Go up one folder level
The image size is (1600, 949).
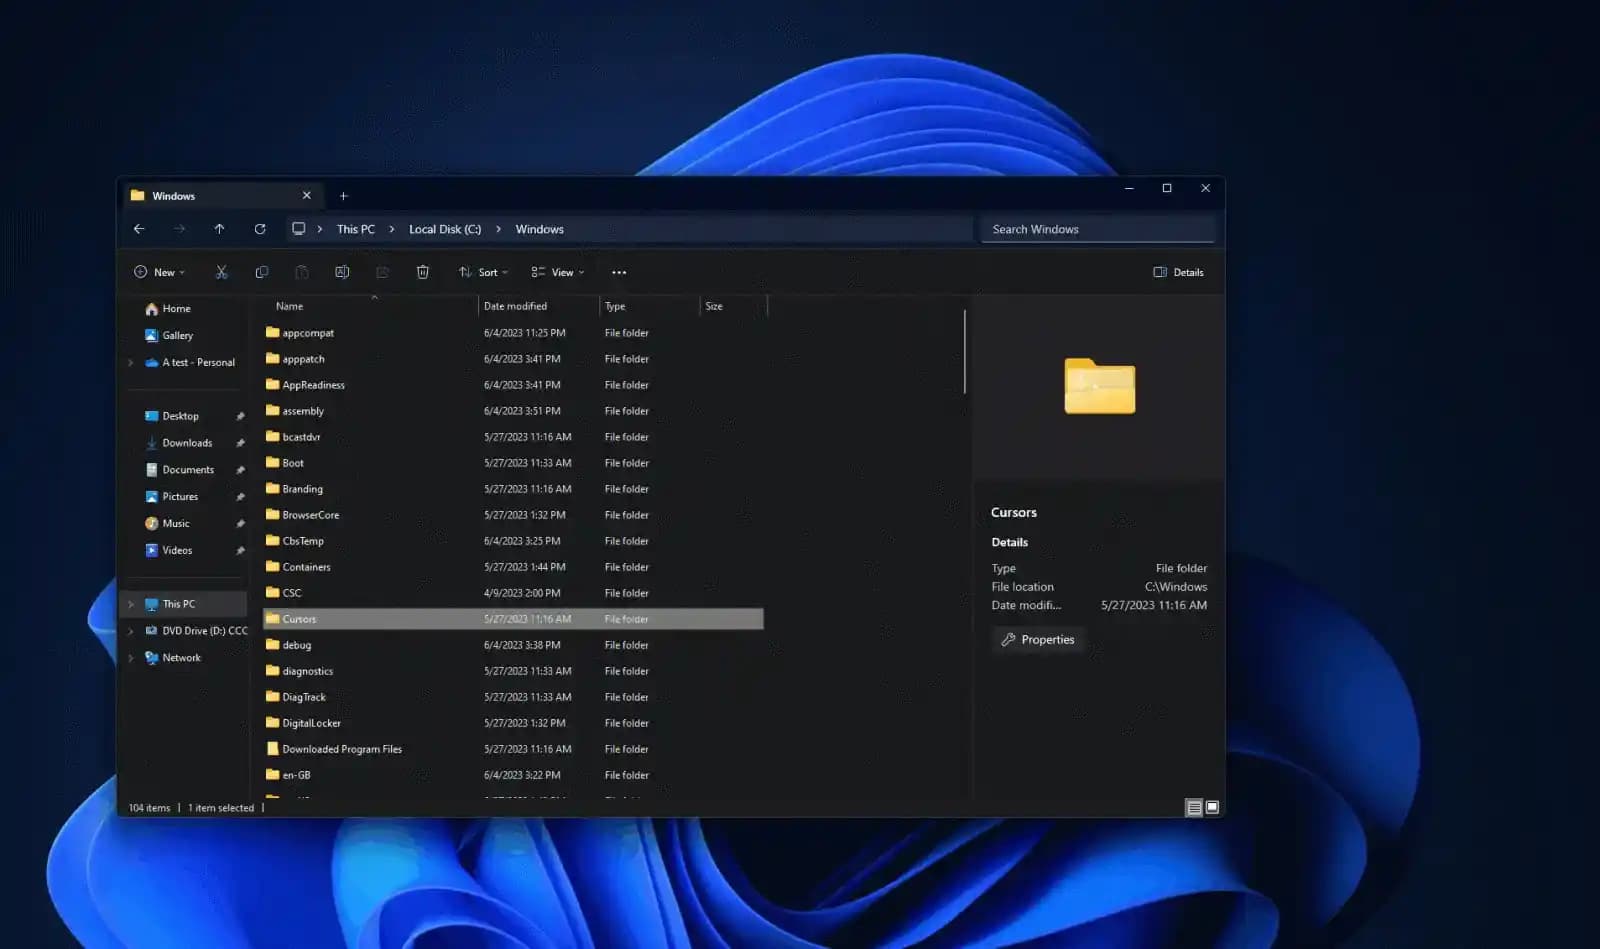tap(219, 229)
